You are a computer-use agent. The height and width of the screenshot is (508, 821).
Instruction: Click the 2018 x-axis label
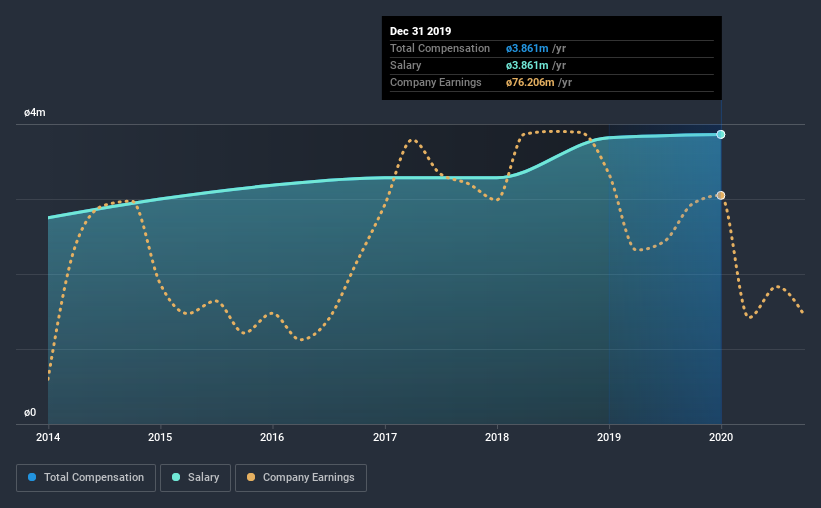coord(497,437)
